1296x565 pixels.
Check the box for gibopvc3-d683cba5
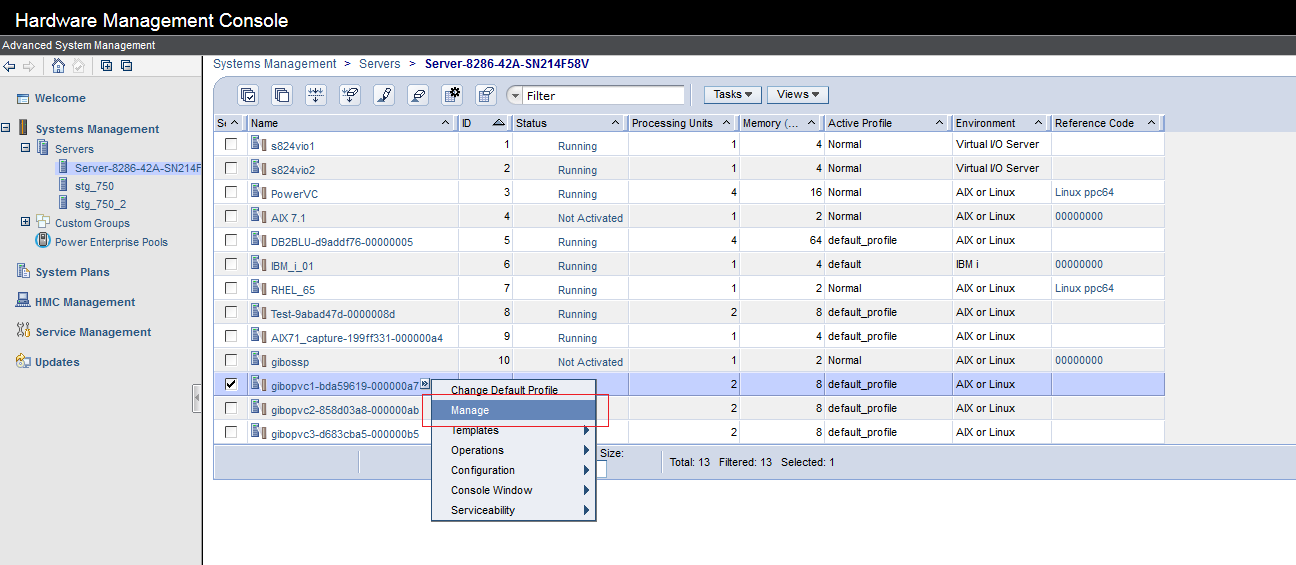231,432
